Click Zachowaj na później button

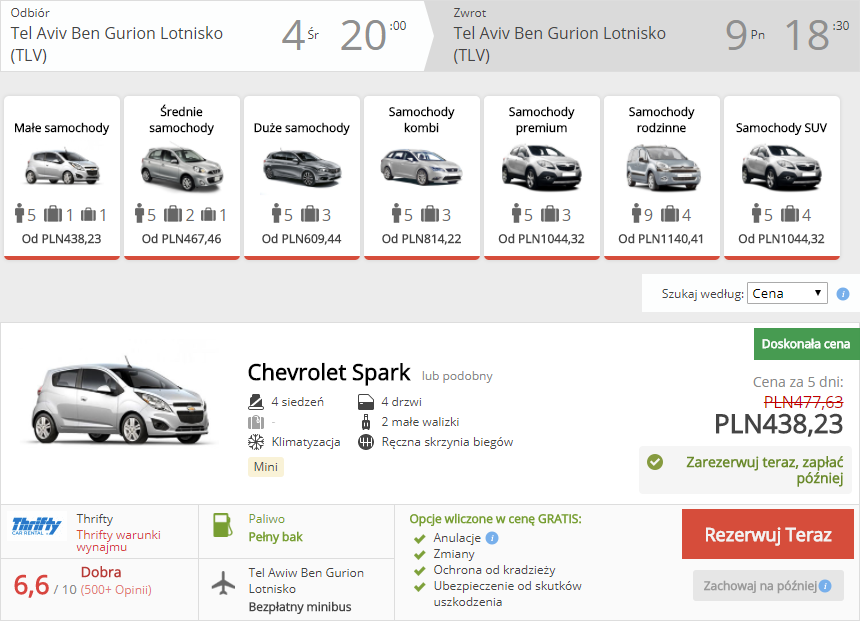coord(768,586)
